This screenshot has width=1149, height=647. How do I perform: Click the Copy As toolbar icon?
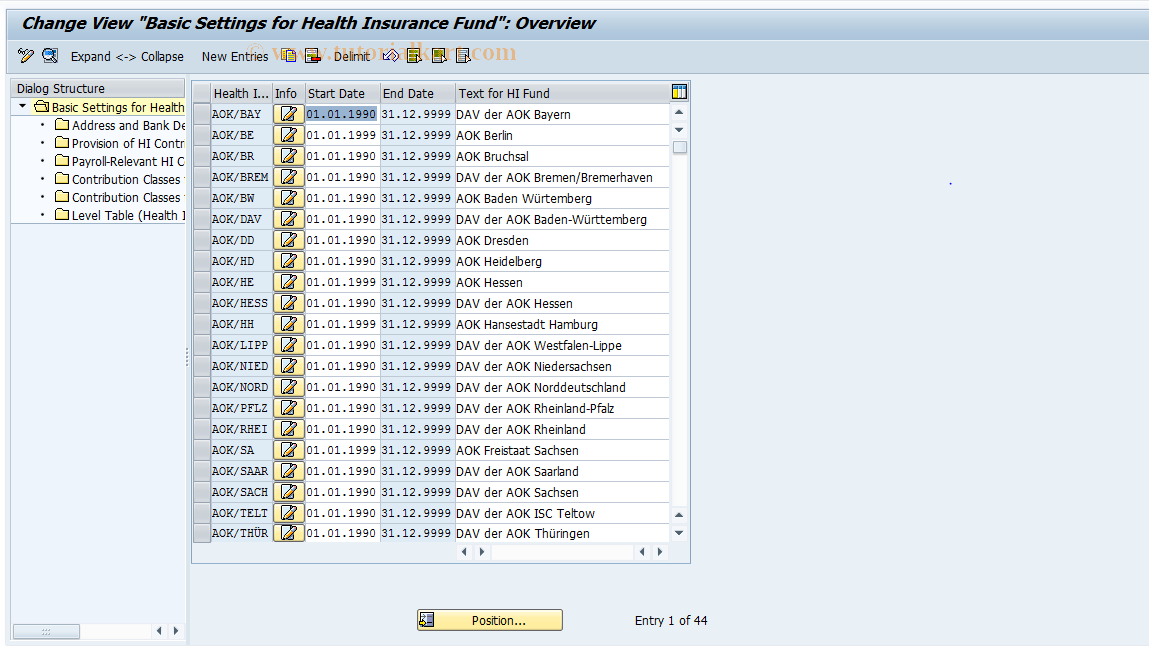(289, 56)
